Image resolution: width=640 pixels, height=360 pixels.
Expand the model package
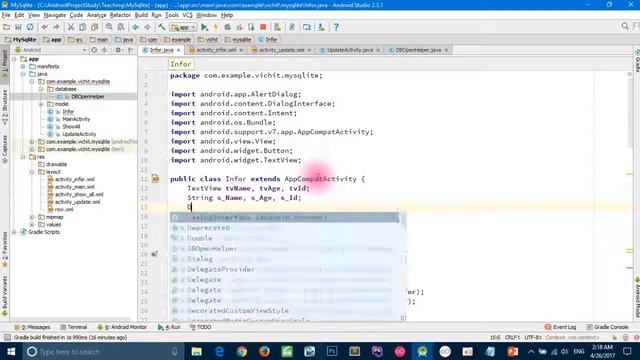[41, 104]
